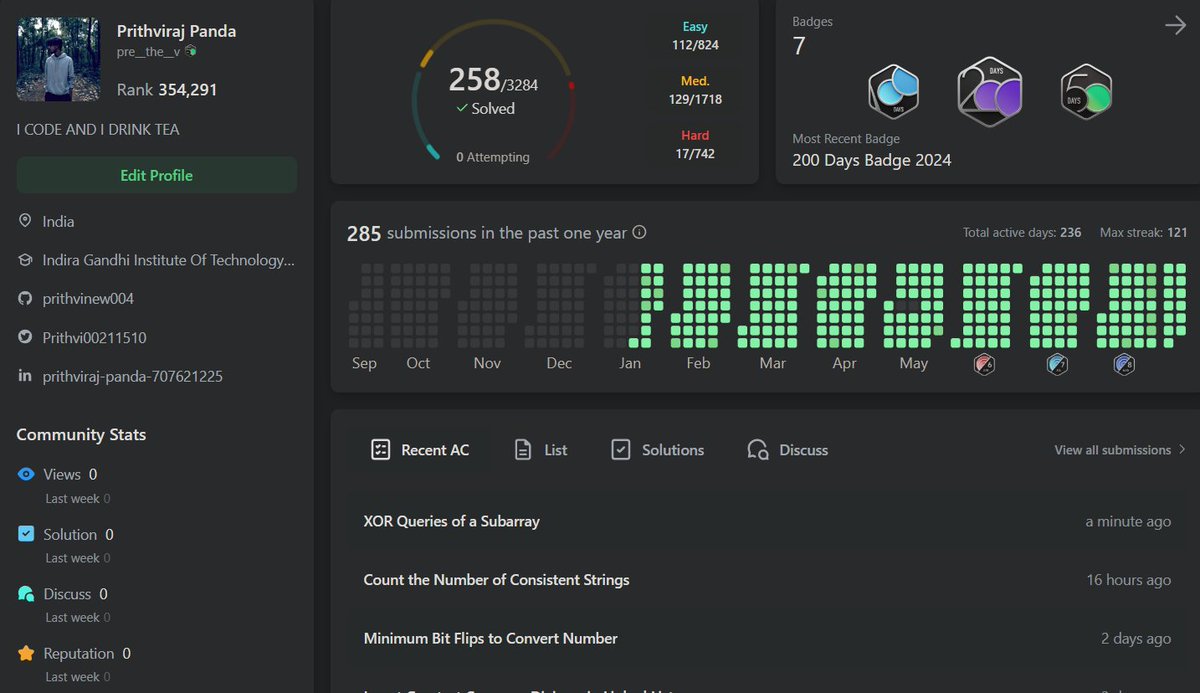Click the GitHub icon beside prithvinew004
Screen dimensions: 1200x693
[x=25, y=298]
